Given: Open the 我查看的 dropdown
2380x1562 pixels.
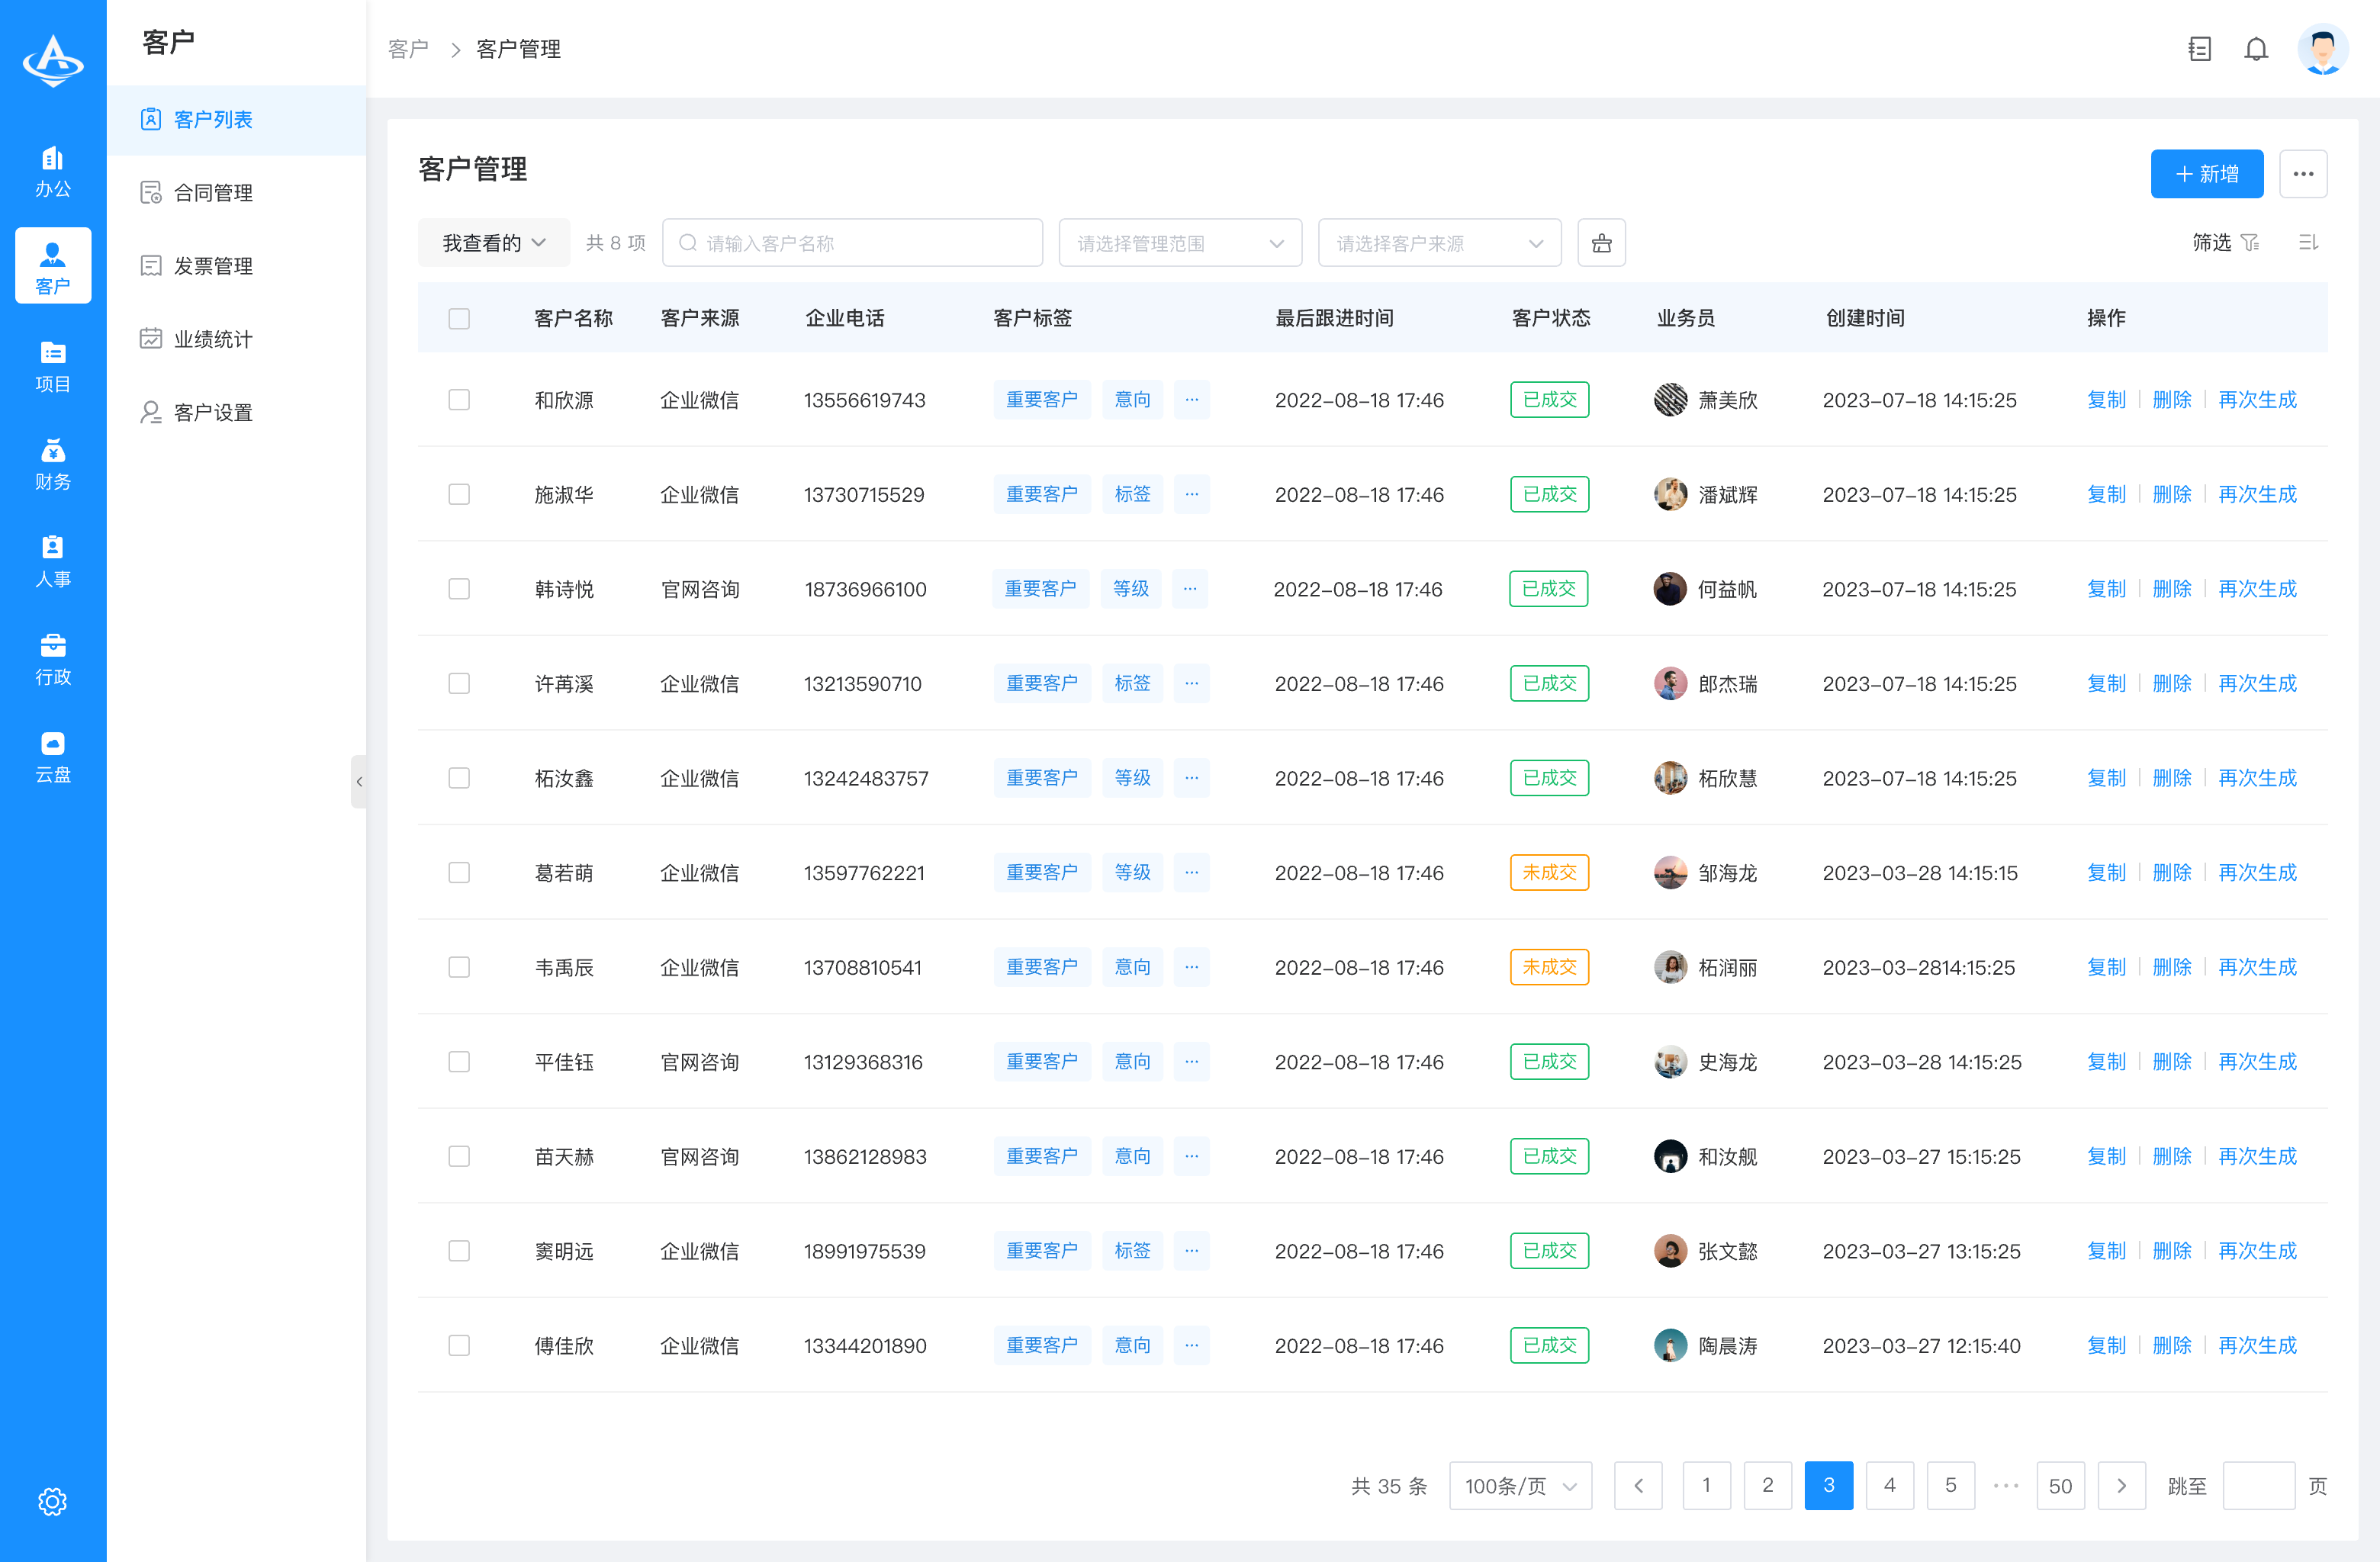Looking at the screenshot, I should (493, 242).
